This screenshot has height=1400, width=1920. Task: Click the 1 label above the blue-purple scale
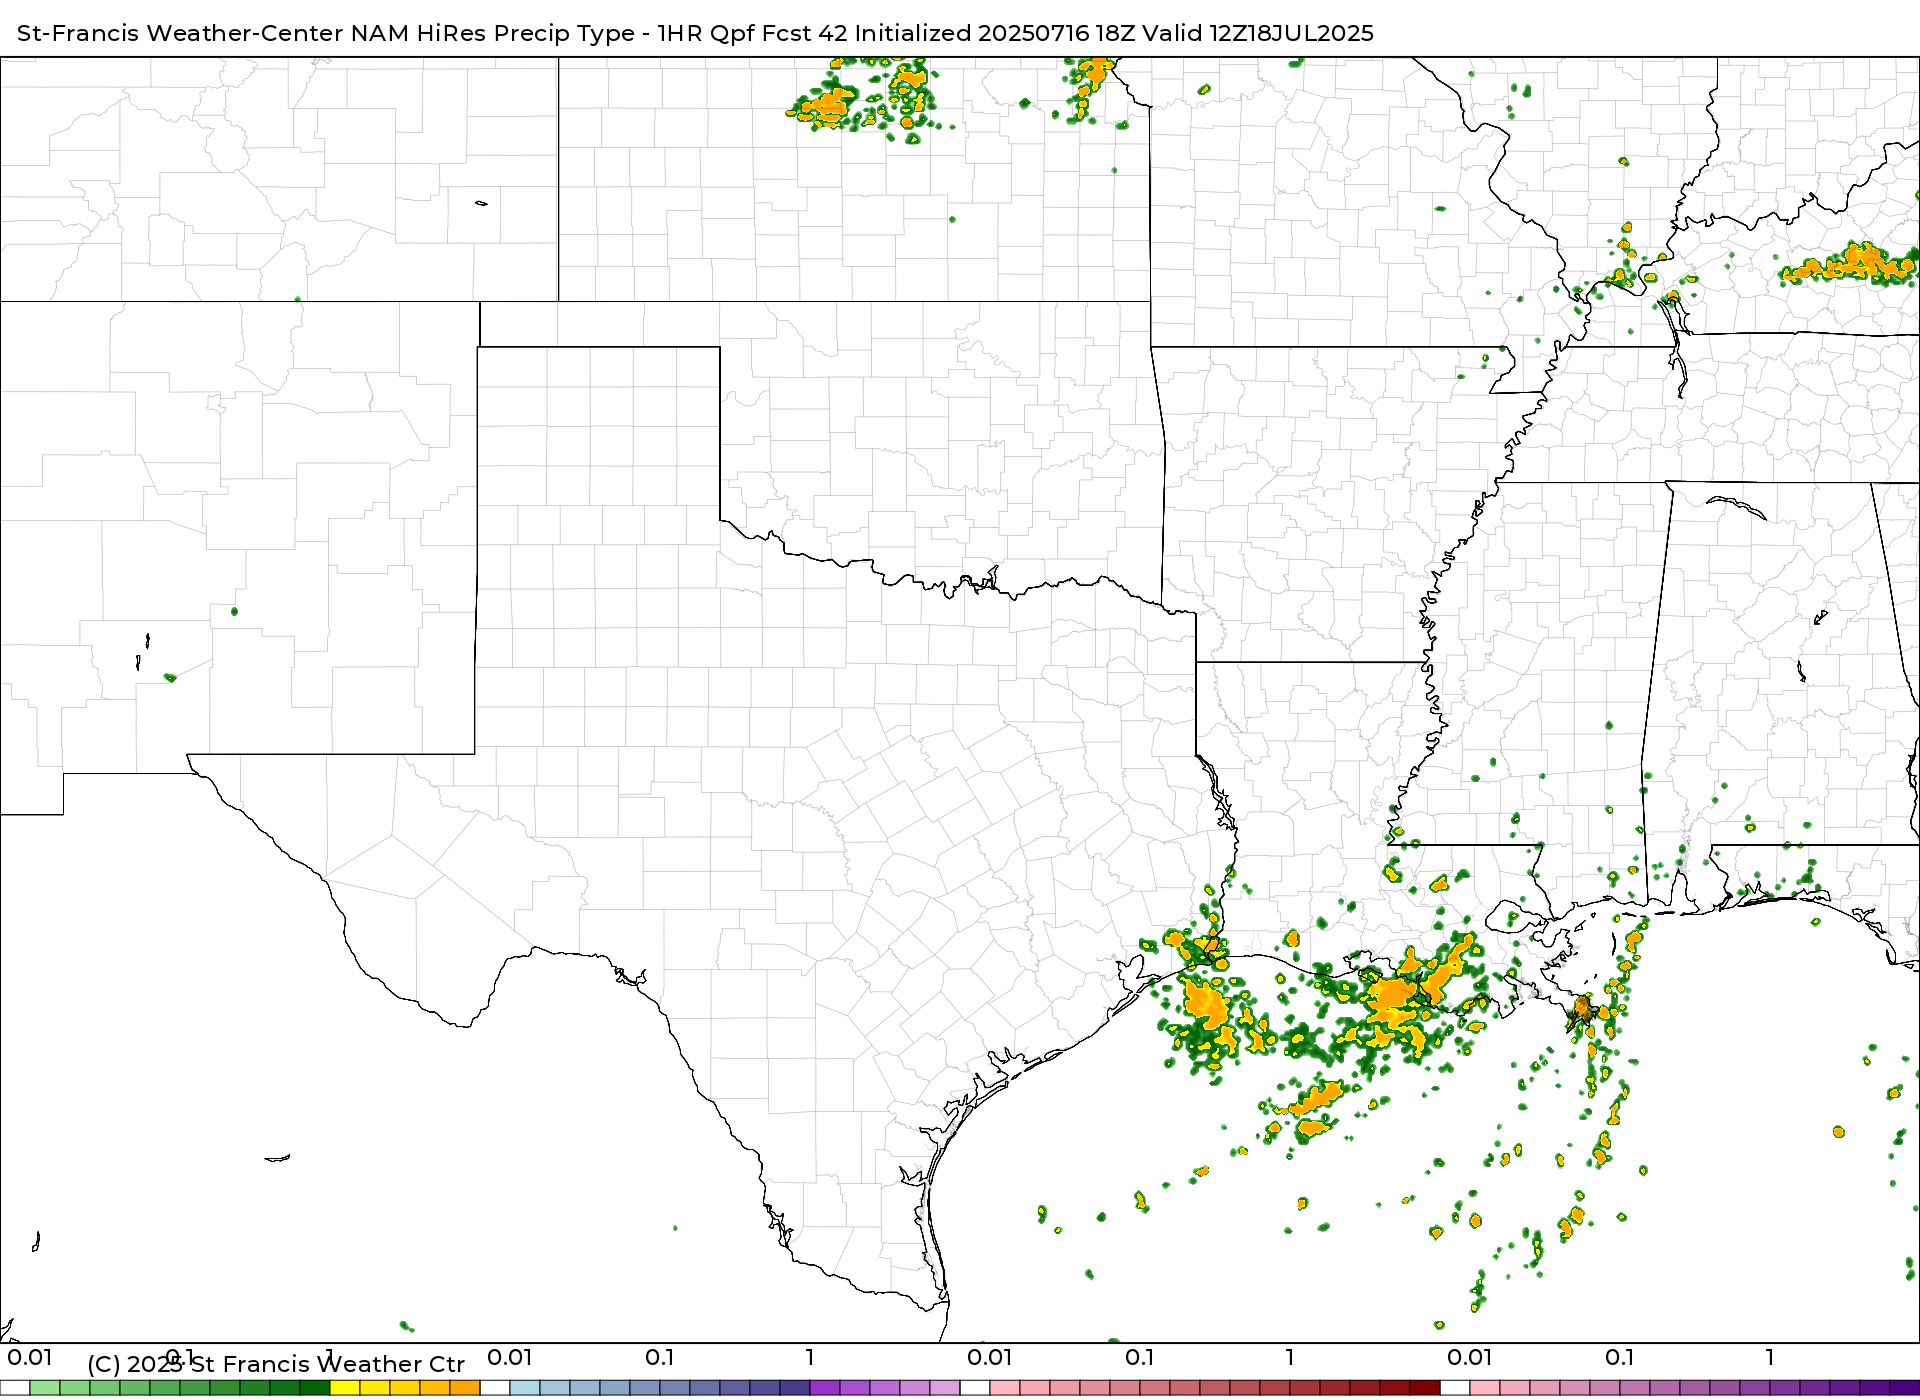pyautogui.click(x=810, y=1357)
